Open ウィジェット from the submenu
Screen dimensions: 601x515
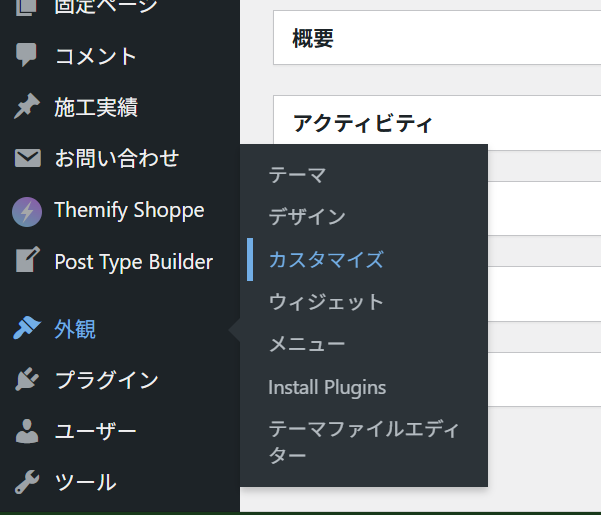pyautogui.click(x=326, y=302)
